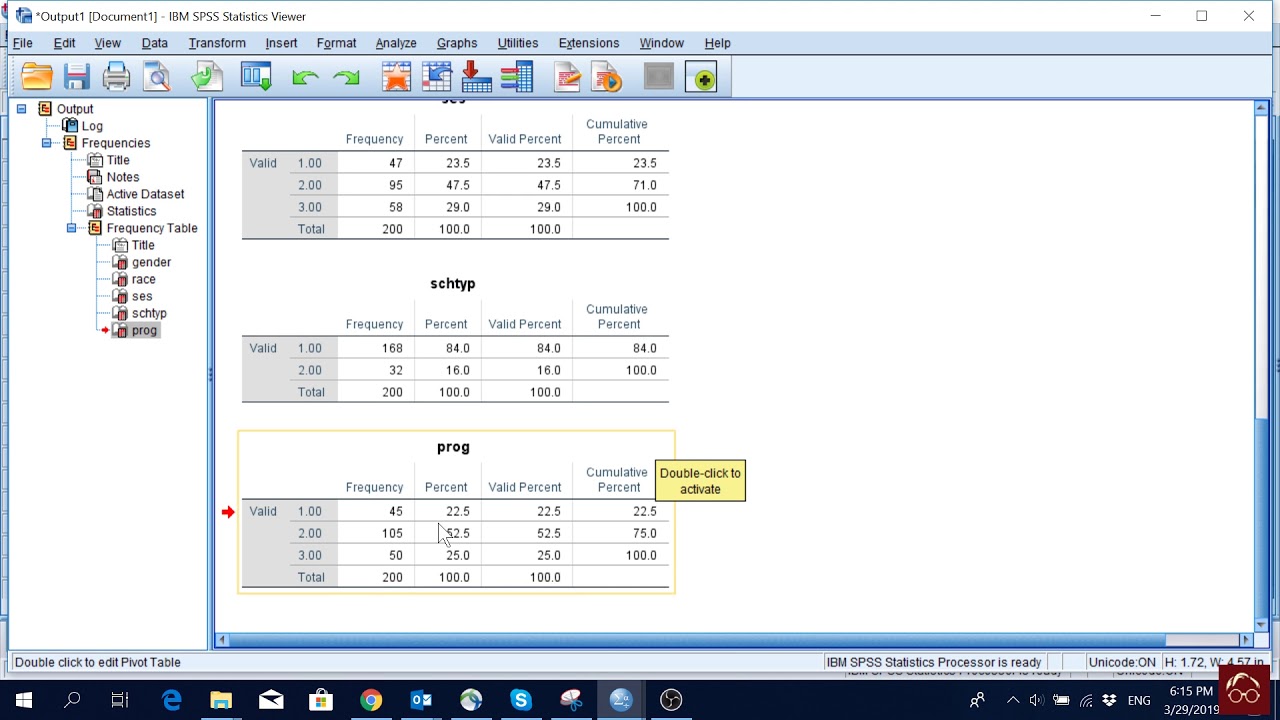Collapse the Output root node

(x=21, y=109)
